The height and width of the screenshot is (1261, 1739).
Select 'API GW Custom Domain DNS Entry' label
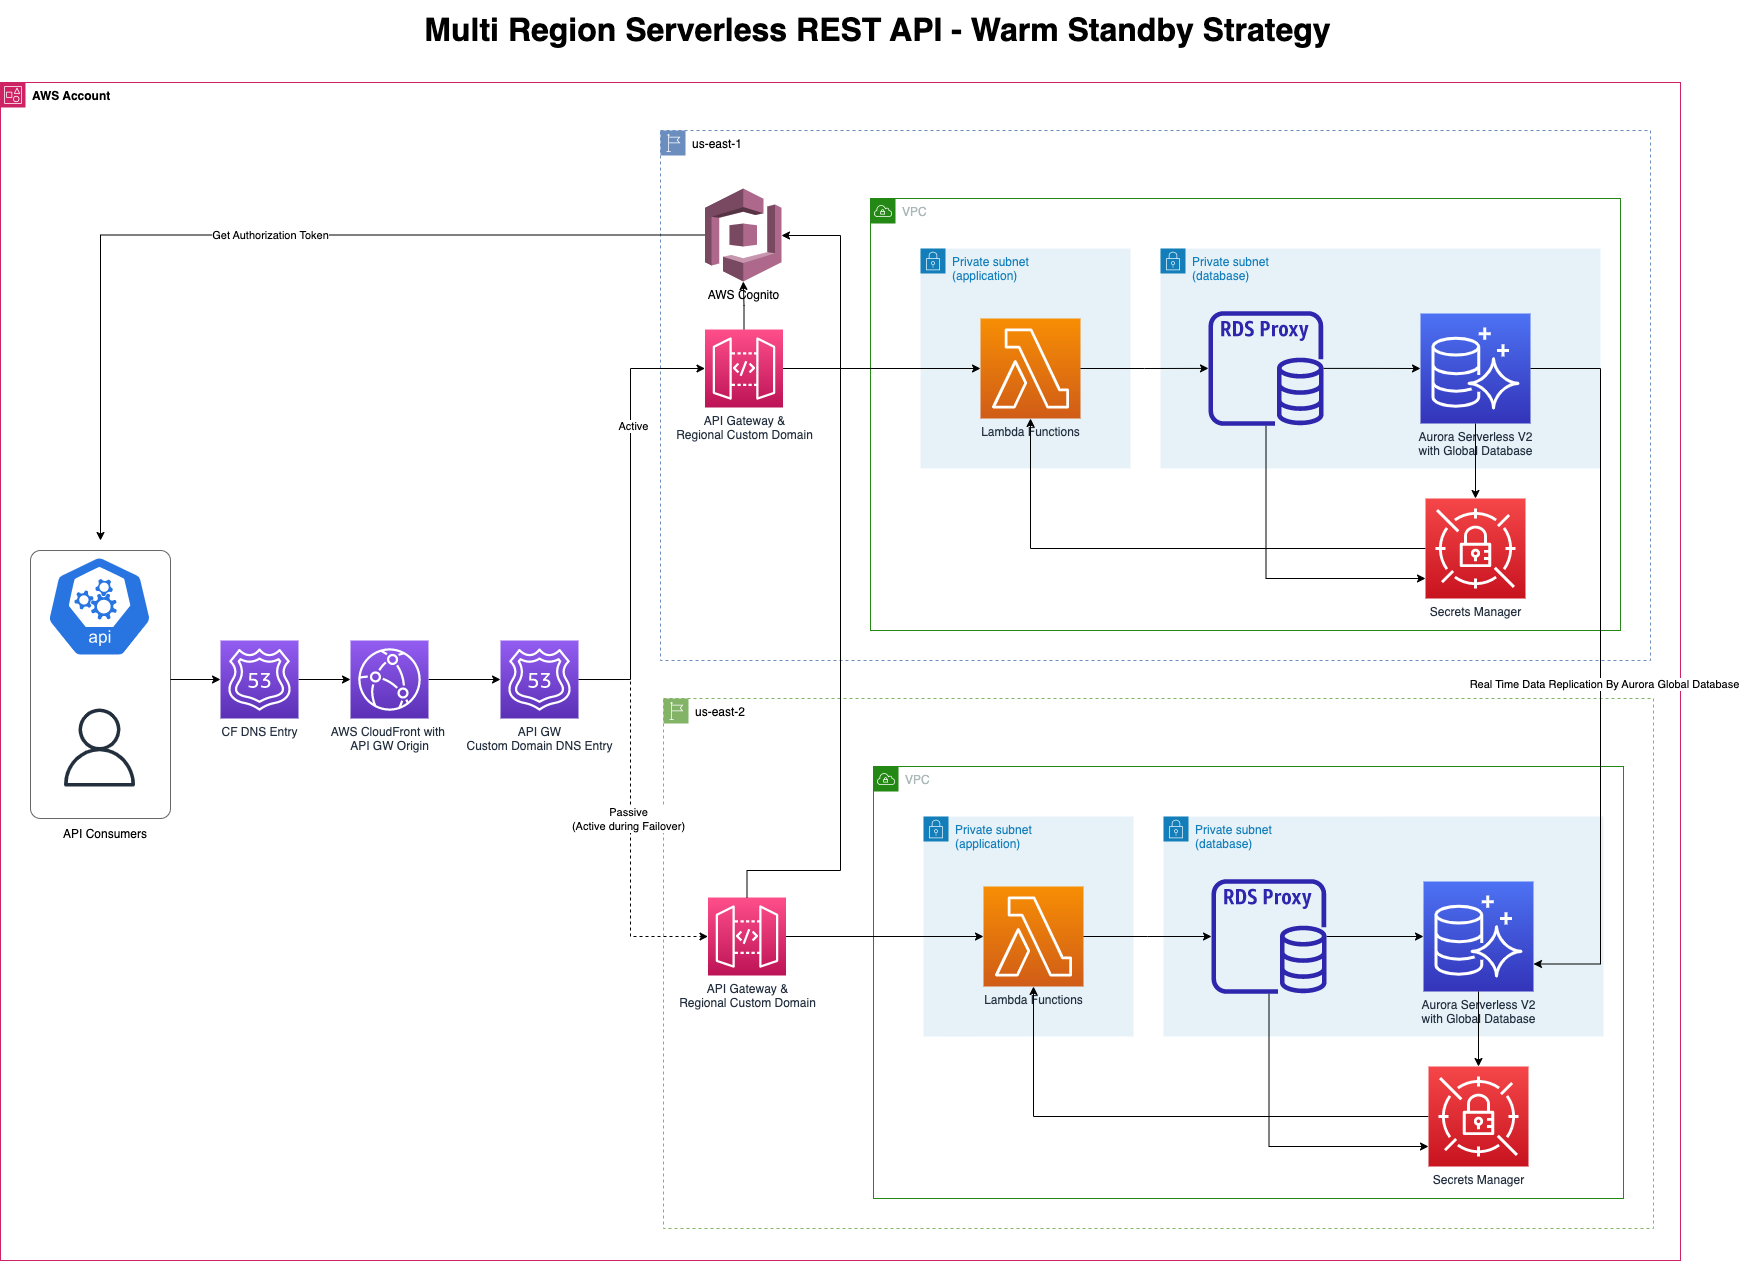[x=539, y=739]
